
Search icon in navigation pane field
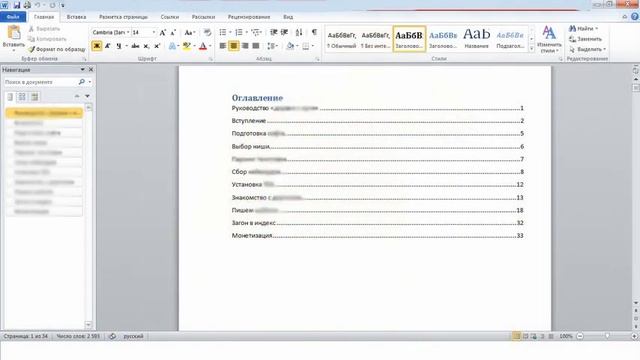82,82
